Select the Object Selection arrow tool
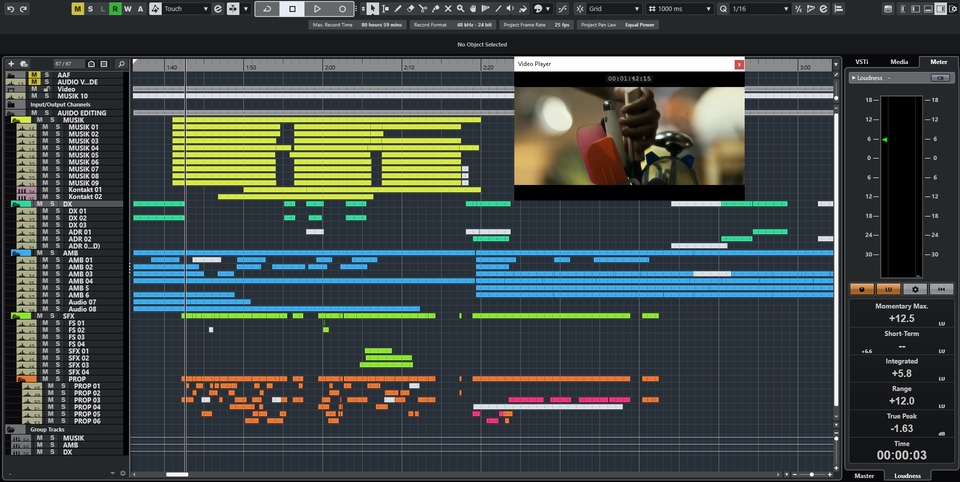Image resolution: width=960 pixels, height=482 pixels. point(373,9)
